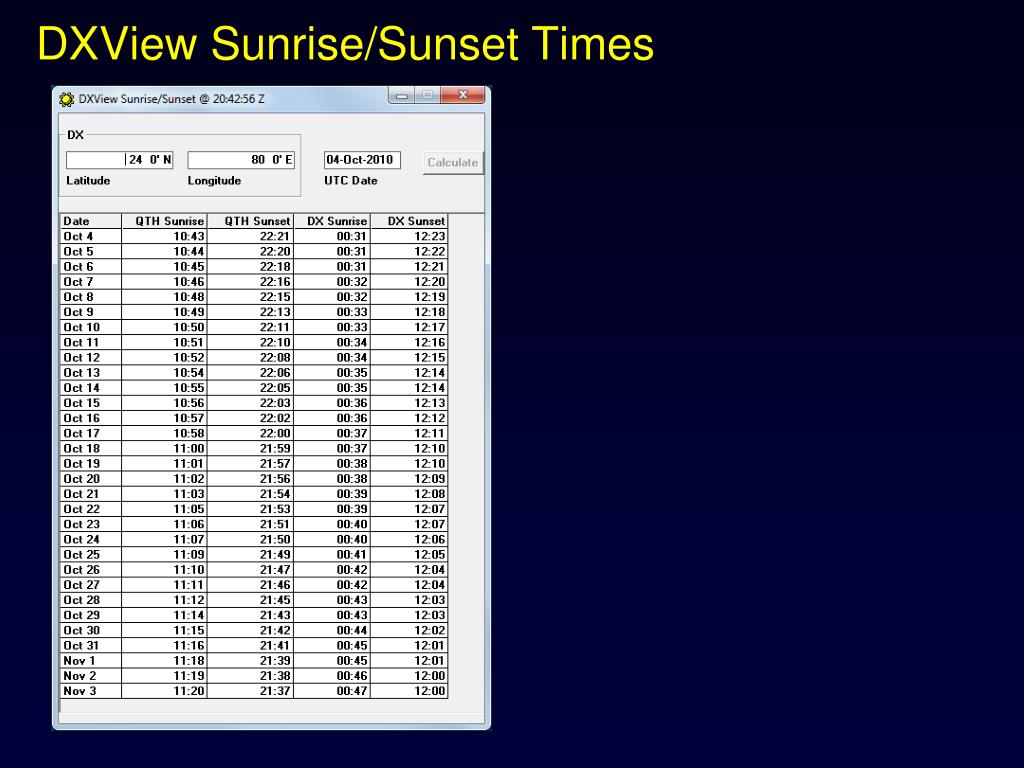Click DX Sunrise 00:47 for Nov 3
This screenshot has height=768, width=1024.
[332, 691]
